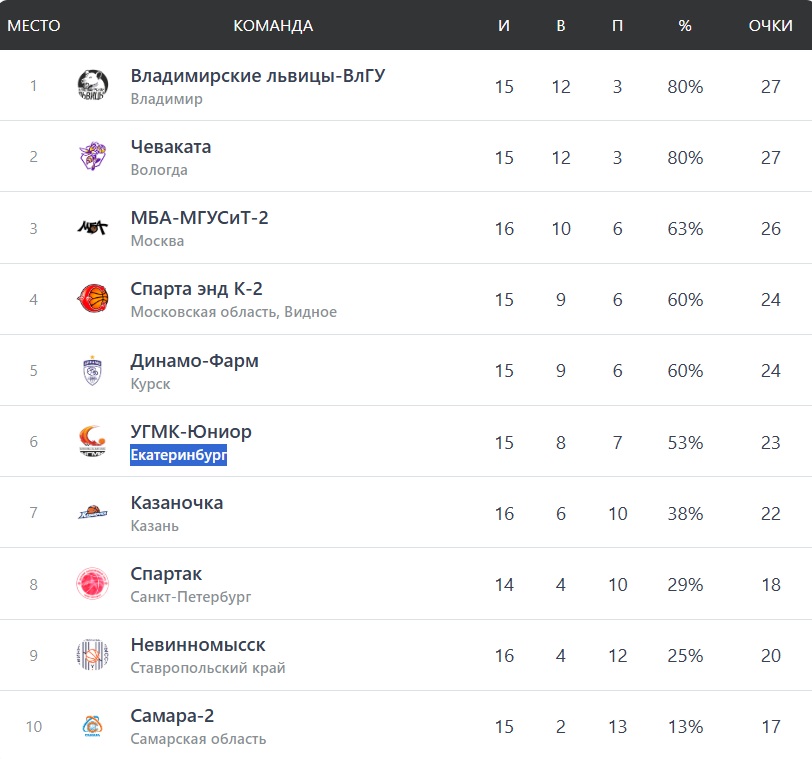Click the pink Спартак team logo
Image resolution: width=812 pixels, height=759 pixels.
pyautogui.click(x=93, y=584)
